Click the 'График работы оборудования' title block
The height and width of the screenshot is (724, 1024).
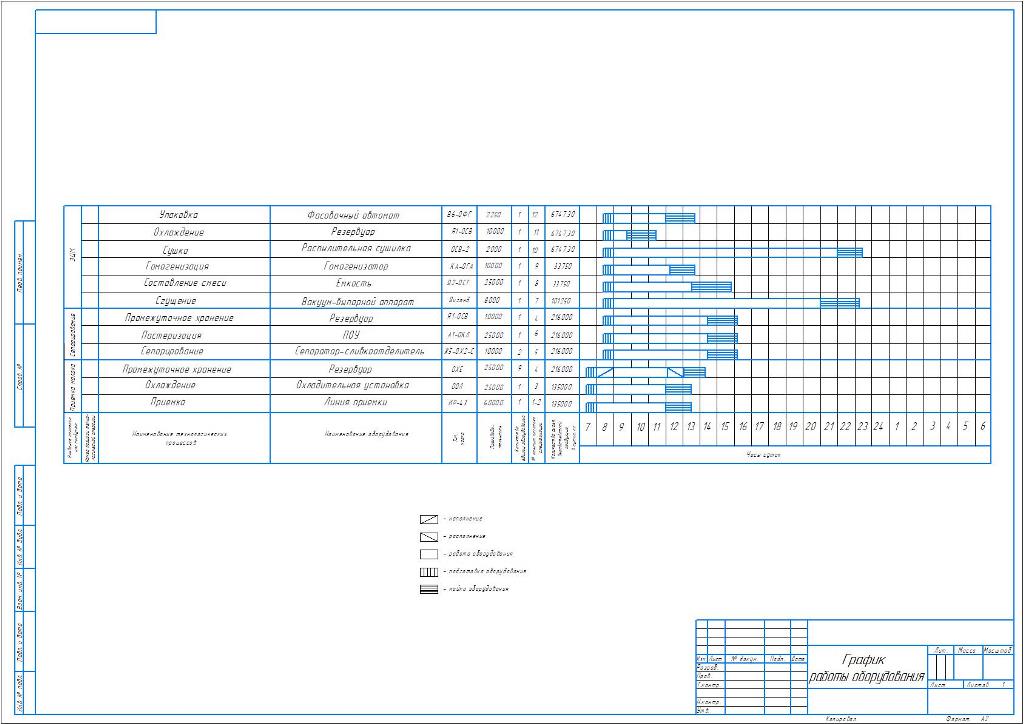867,668
